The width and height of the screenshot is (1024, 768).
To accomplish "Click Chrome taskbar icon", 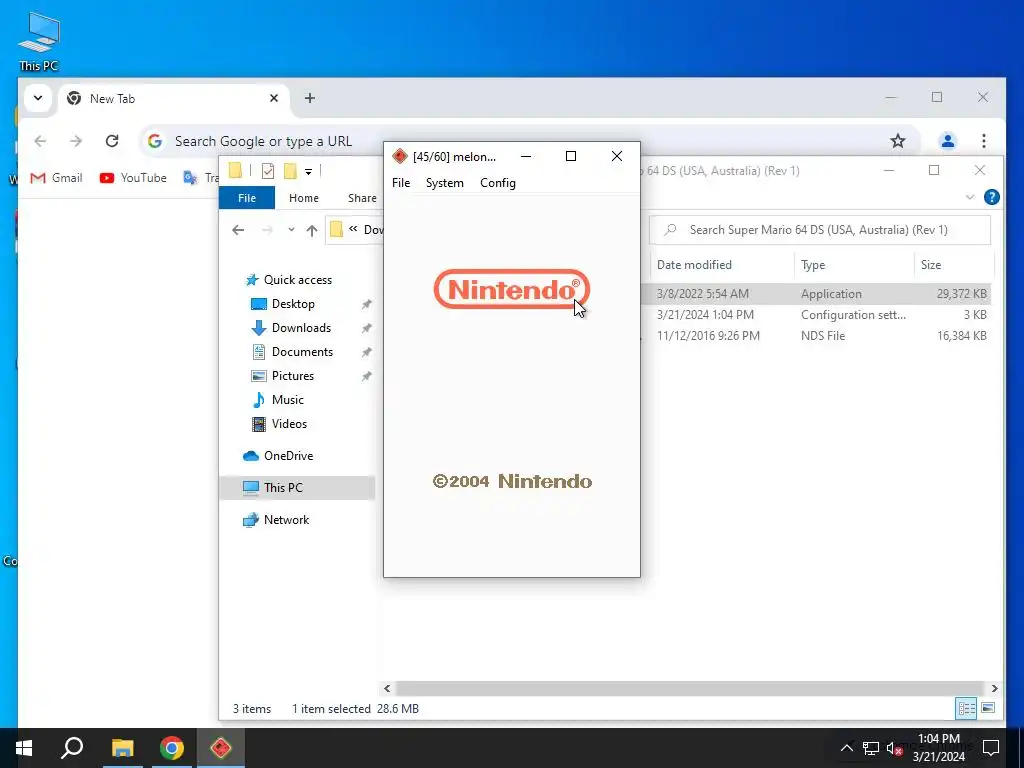I will tap(172, 748).
